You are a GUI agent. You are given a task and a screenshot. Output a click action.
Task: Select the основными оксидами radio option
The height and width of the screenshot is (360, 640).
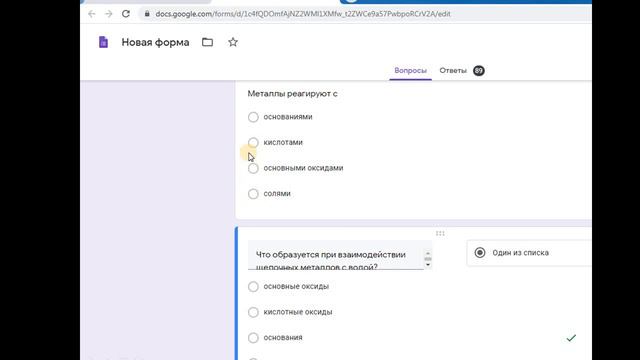pyautogui.click(x=253, y=168)
